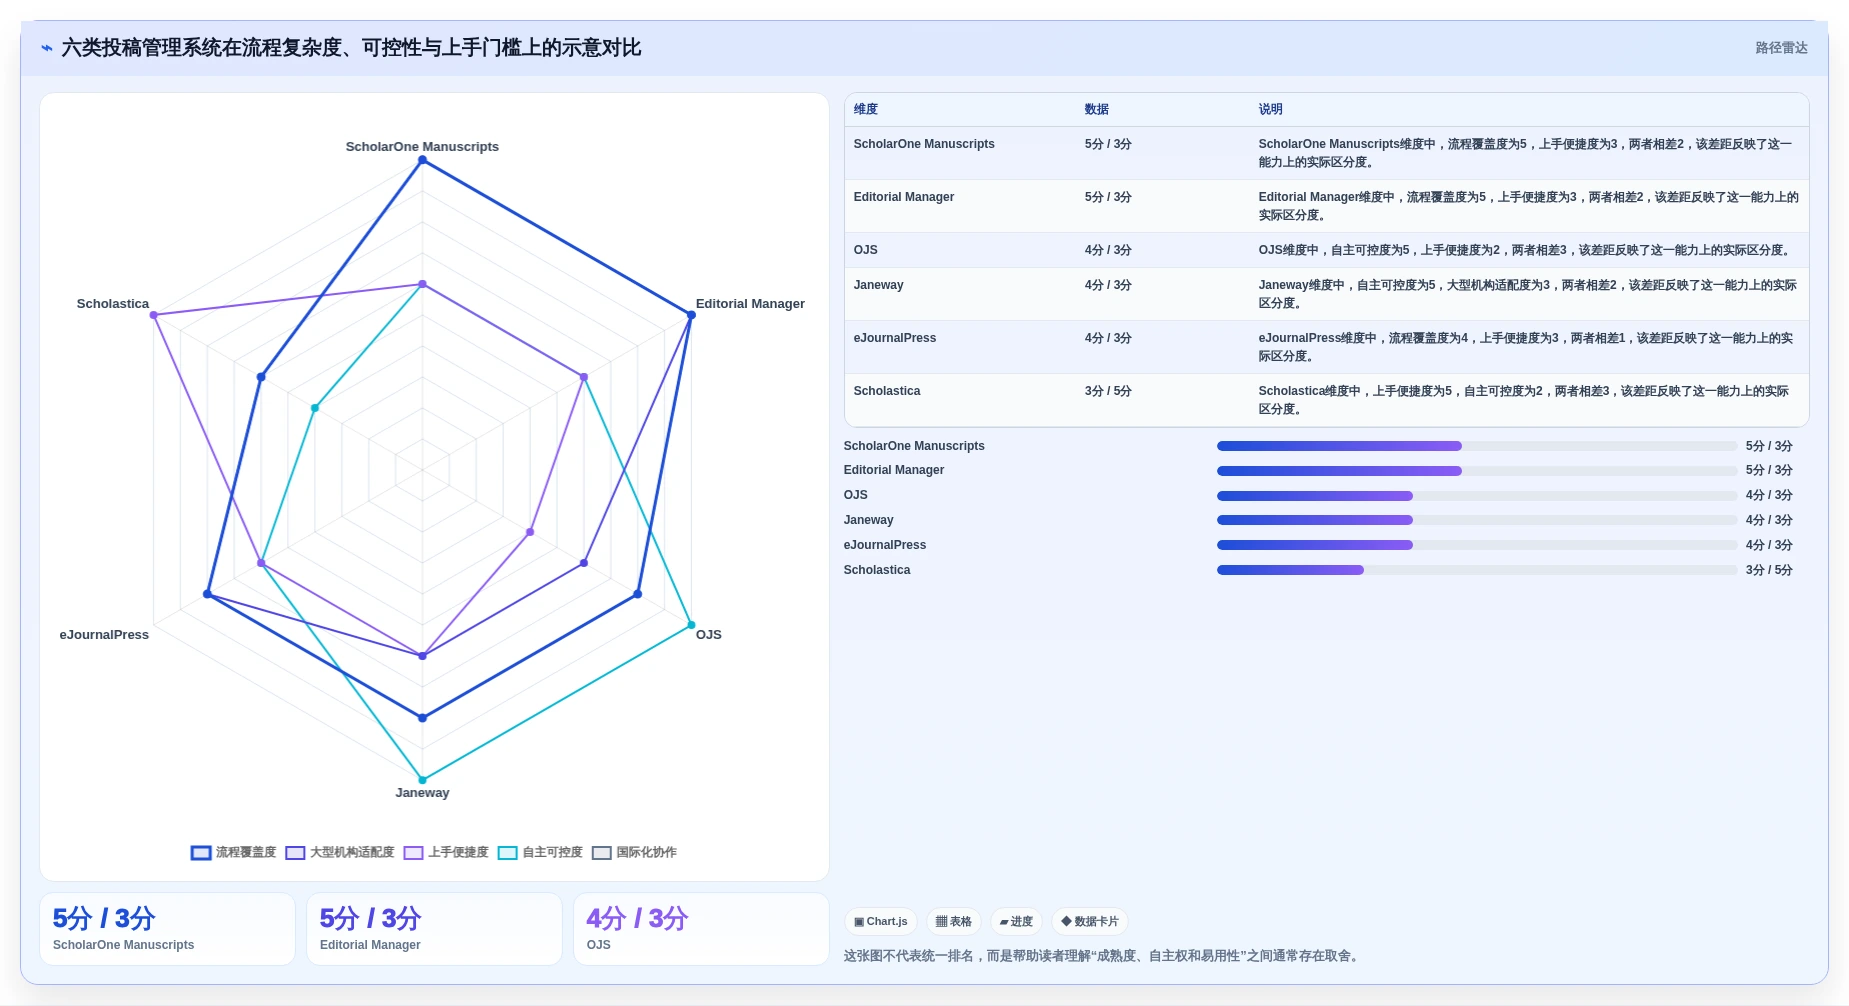This screenshot has width=1849, height=1006.
Task: Click the blue data point at ScholarOne vertex
Action: tap(422, 160)
